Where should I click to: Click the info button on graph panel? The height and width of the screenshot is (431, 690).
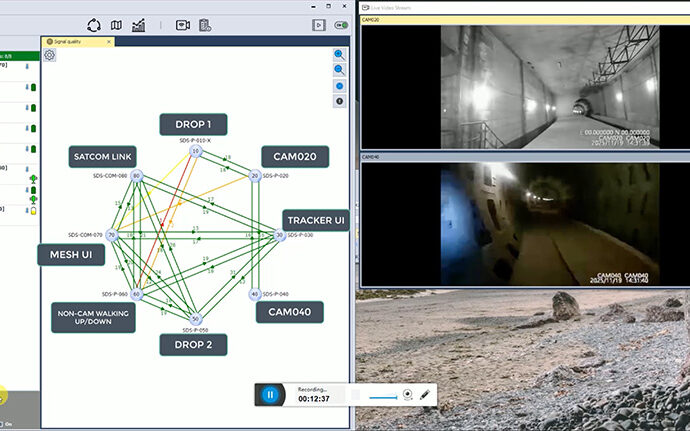click(x=340, y=101)
